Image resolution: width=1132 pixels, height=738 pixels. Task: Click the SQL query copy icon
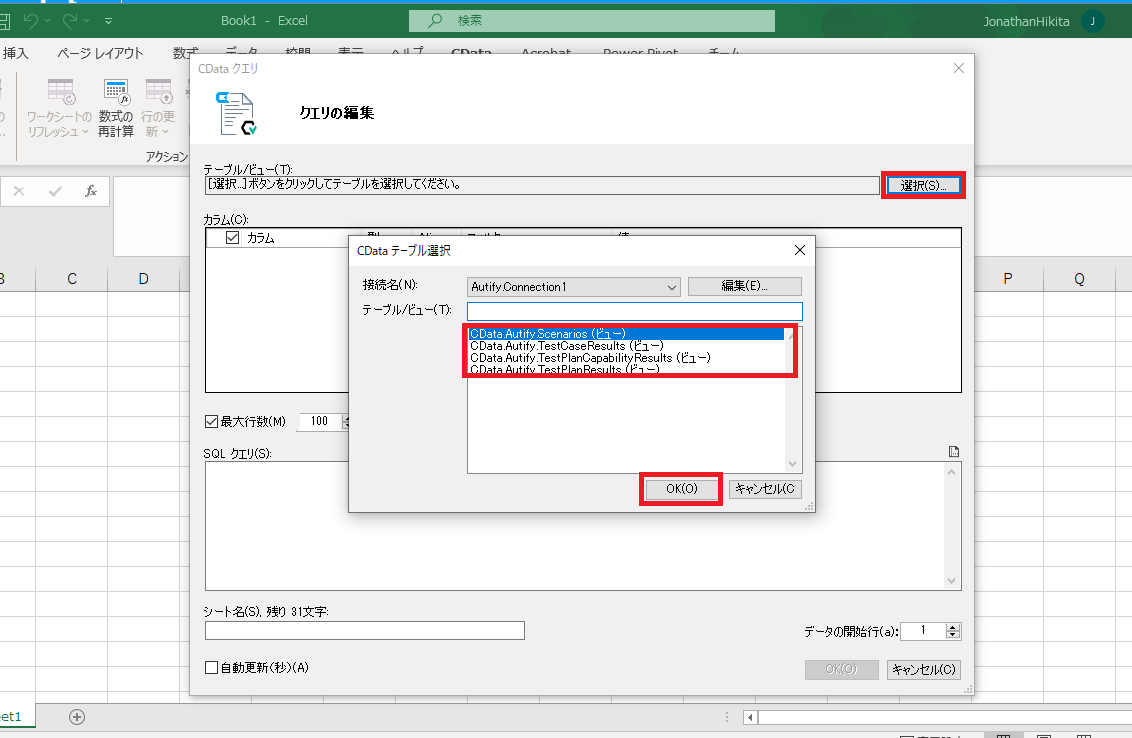(x=954, y=451)
